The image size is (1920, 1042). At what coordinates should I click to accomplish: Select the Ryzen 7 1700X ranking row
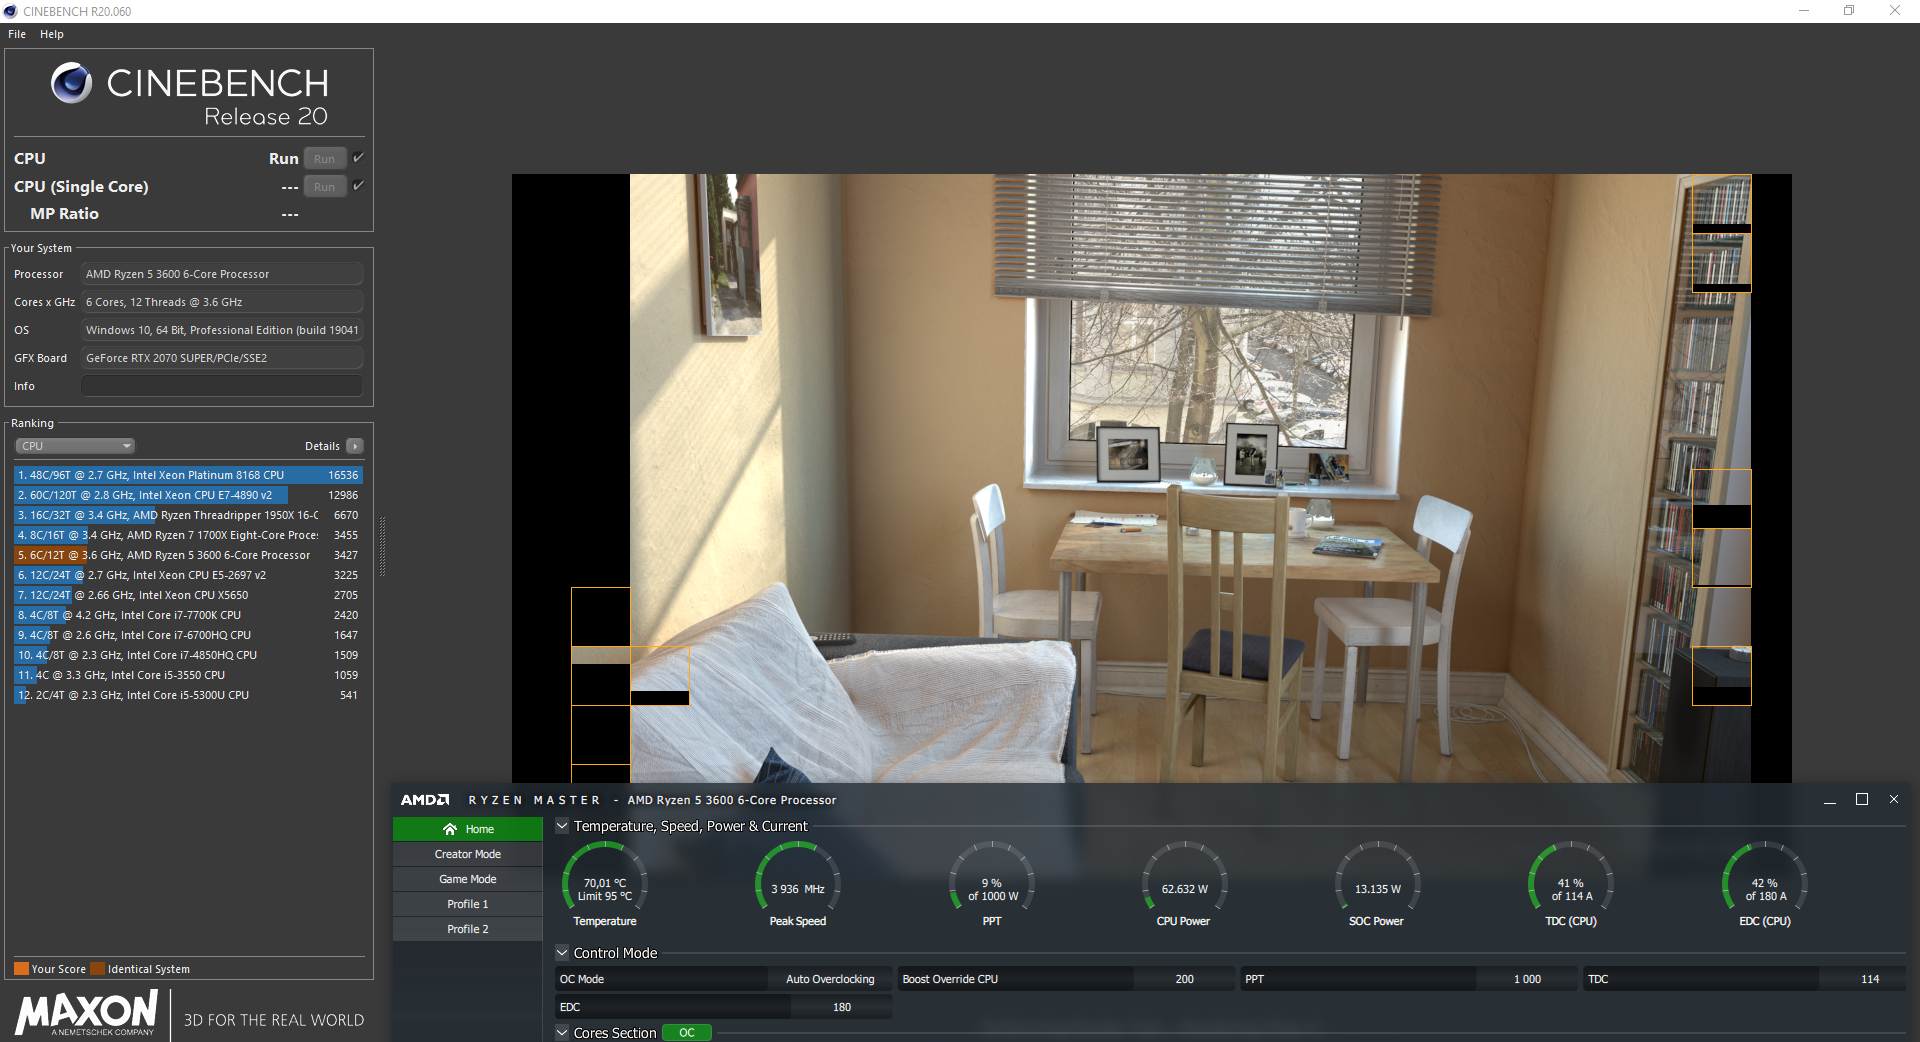pos(188,535)
